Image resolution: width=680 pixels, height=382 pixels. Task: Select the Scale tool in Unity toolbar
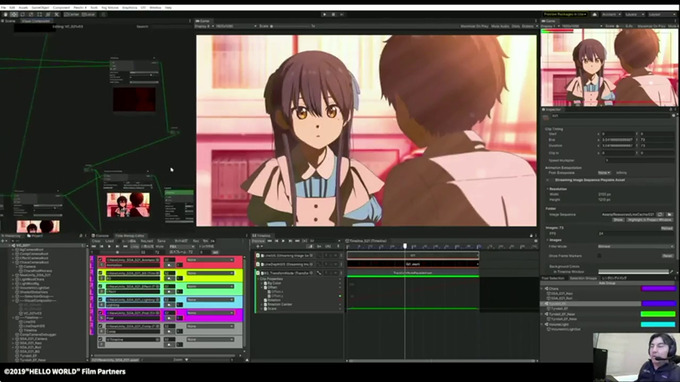pos(31,14)
